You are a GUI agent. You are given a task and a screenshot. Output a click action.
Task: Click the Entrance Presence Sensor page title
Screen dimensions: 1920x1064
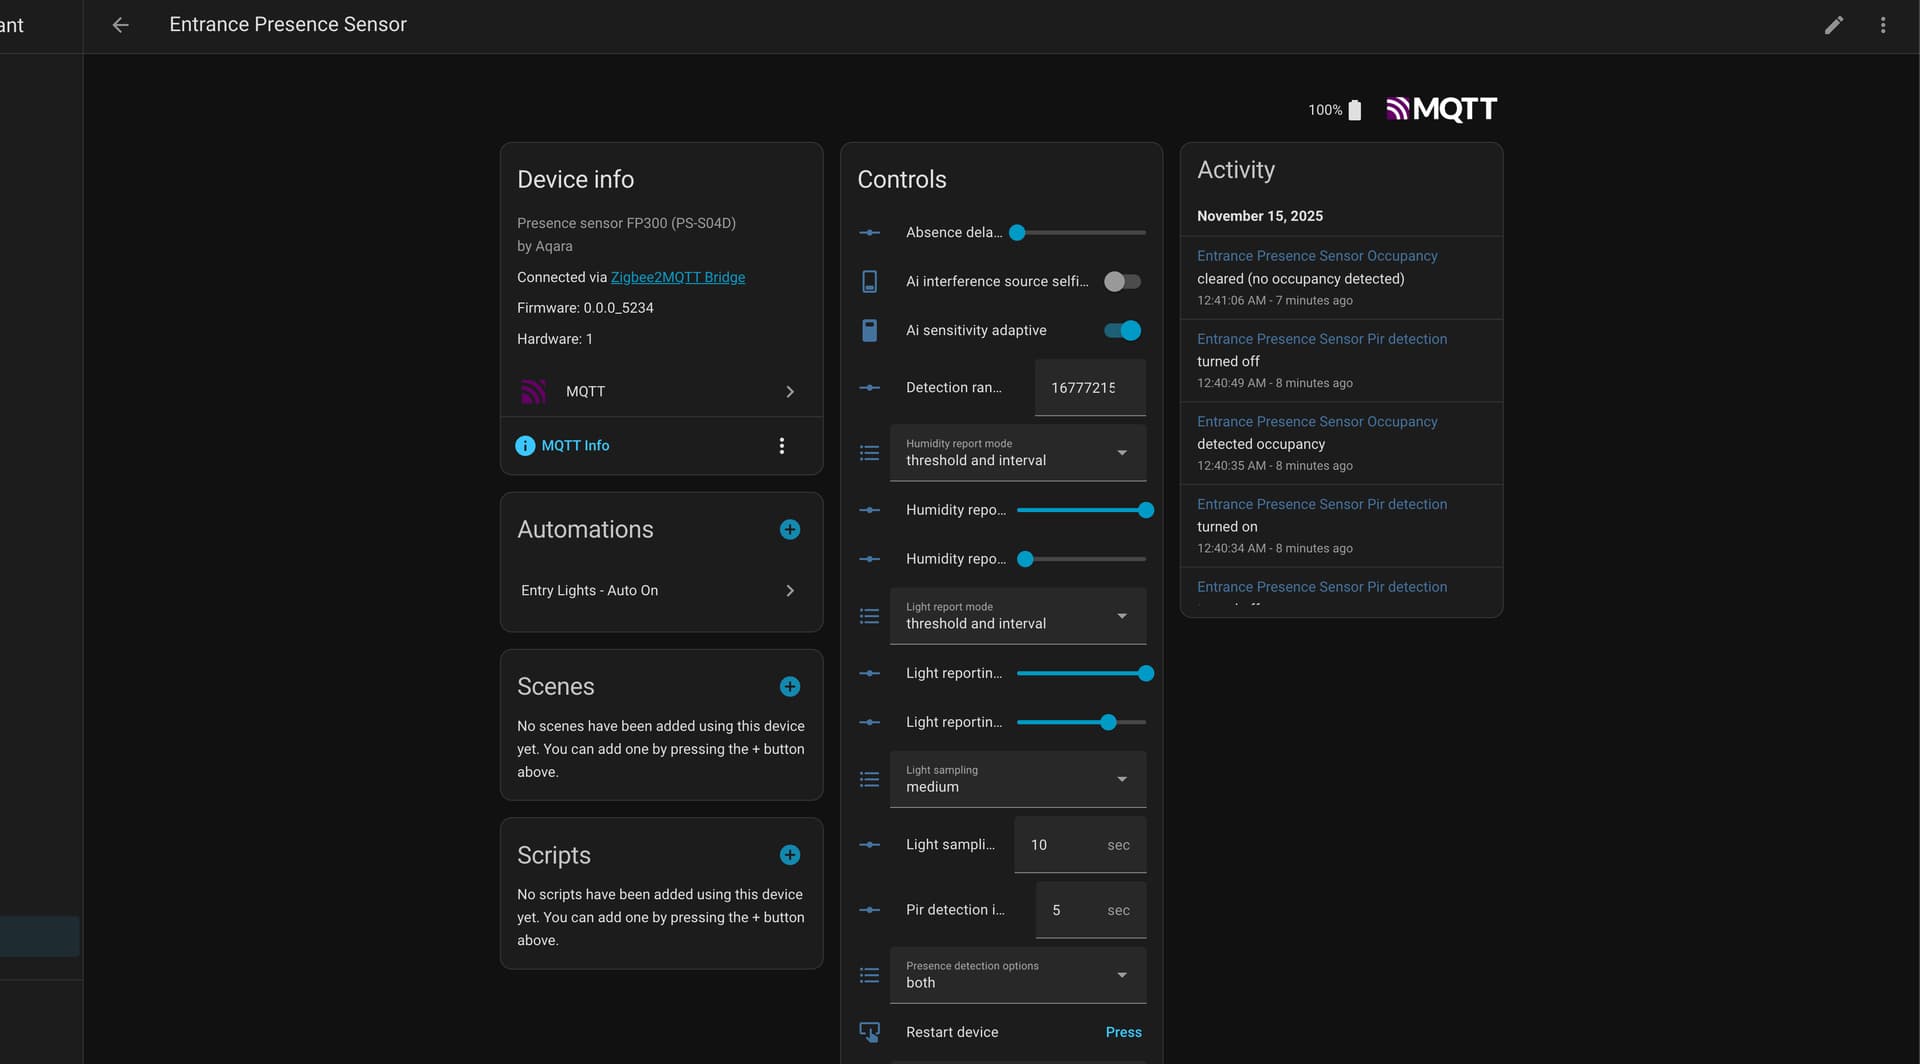288,25
